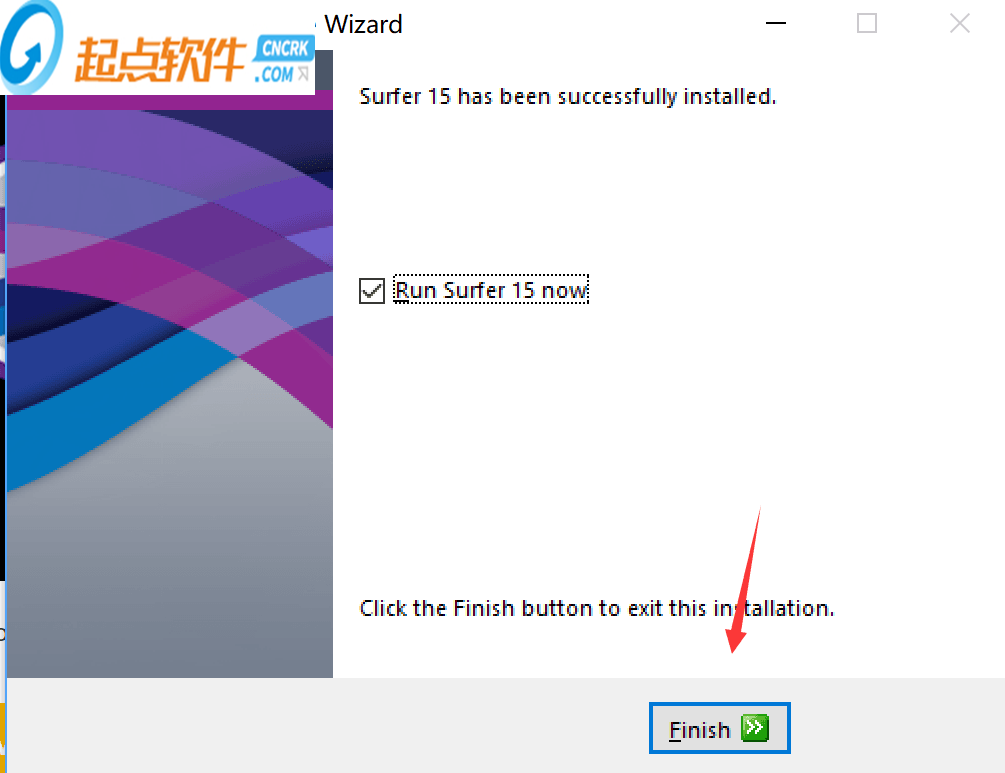Click the CNCRK .COM badge
The width and height of the screenshot is (1005, 773).
283,59
